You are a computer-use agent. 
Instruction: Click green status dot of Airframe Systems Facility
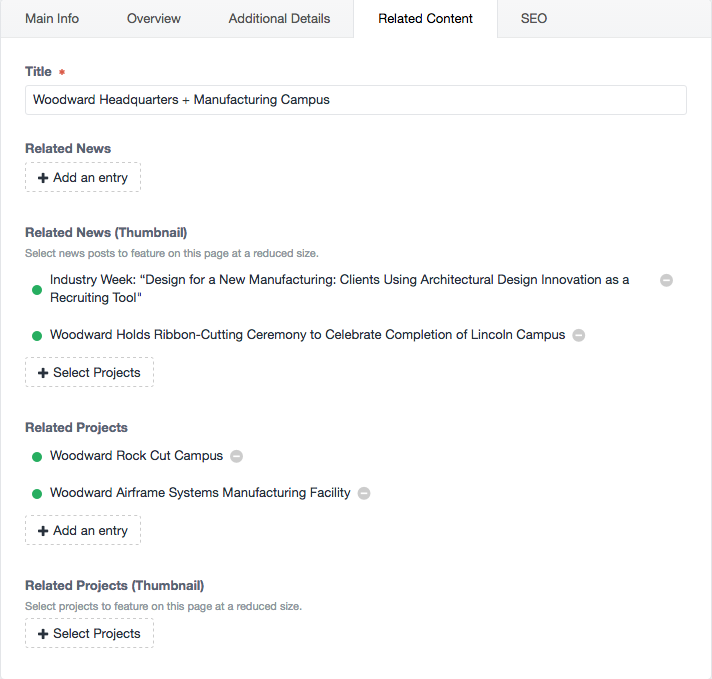click(x=37, y=494)
